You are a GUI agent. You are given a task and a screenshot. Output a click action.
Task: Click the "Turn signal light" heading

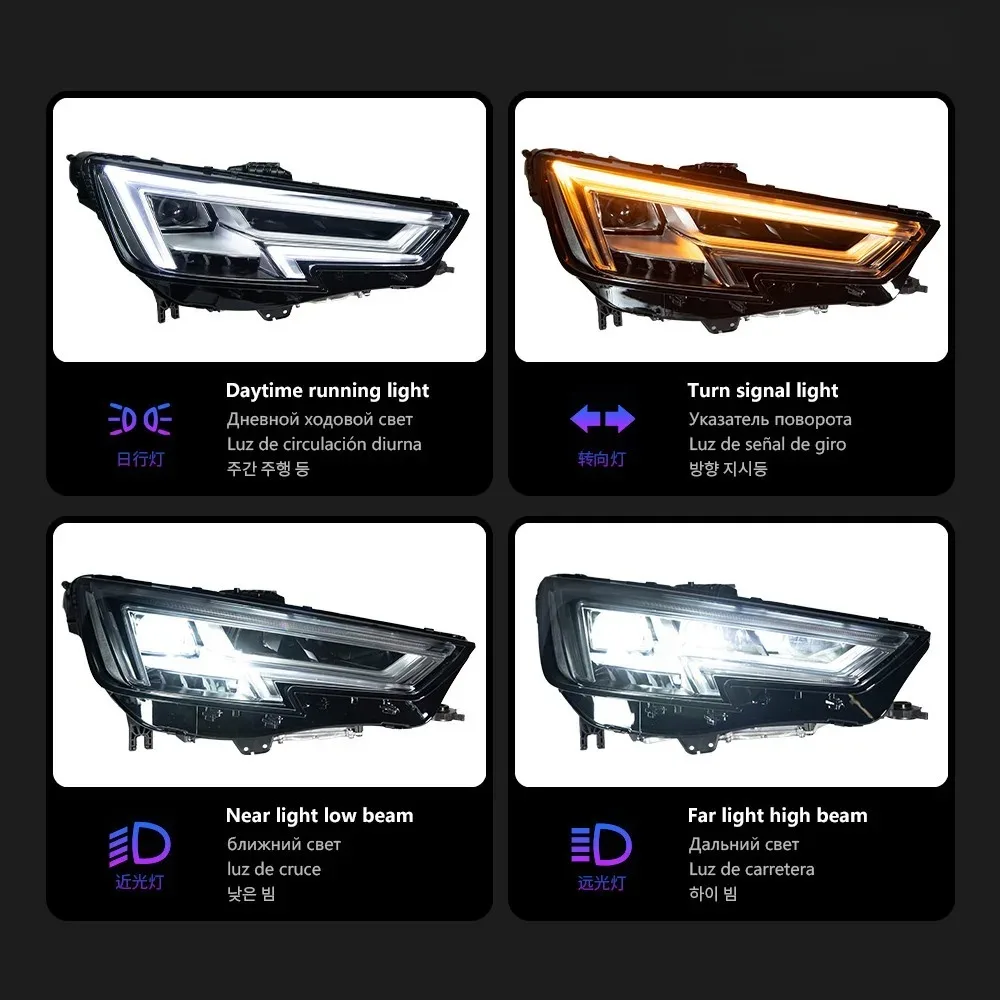tap(763, 390)
